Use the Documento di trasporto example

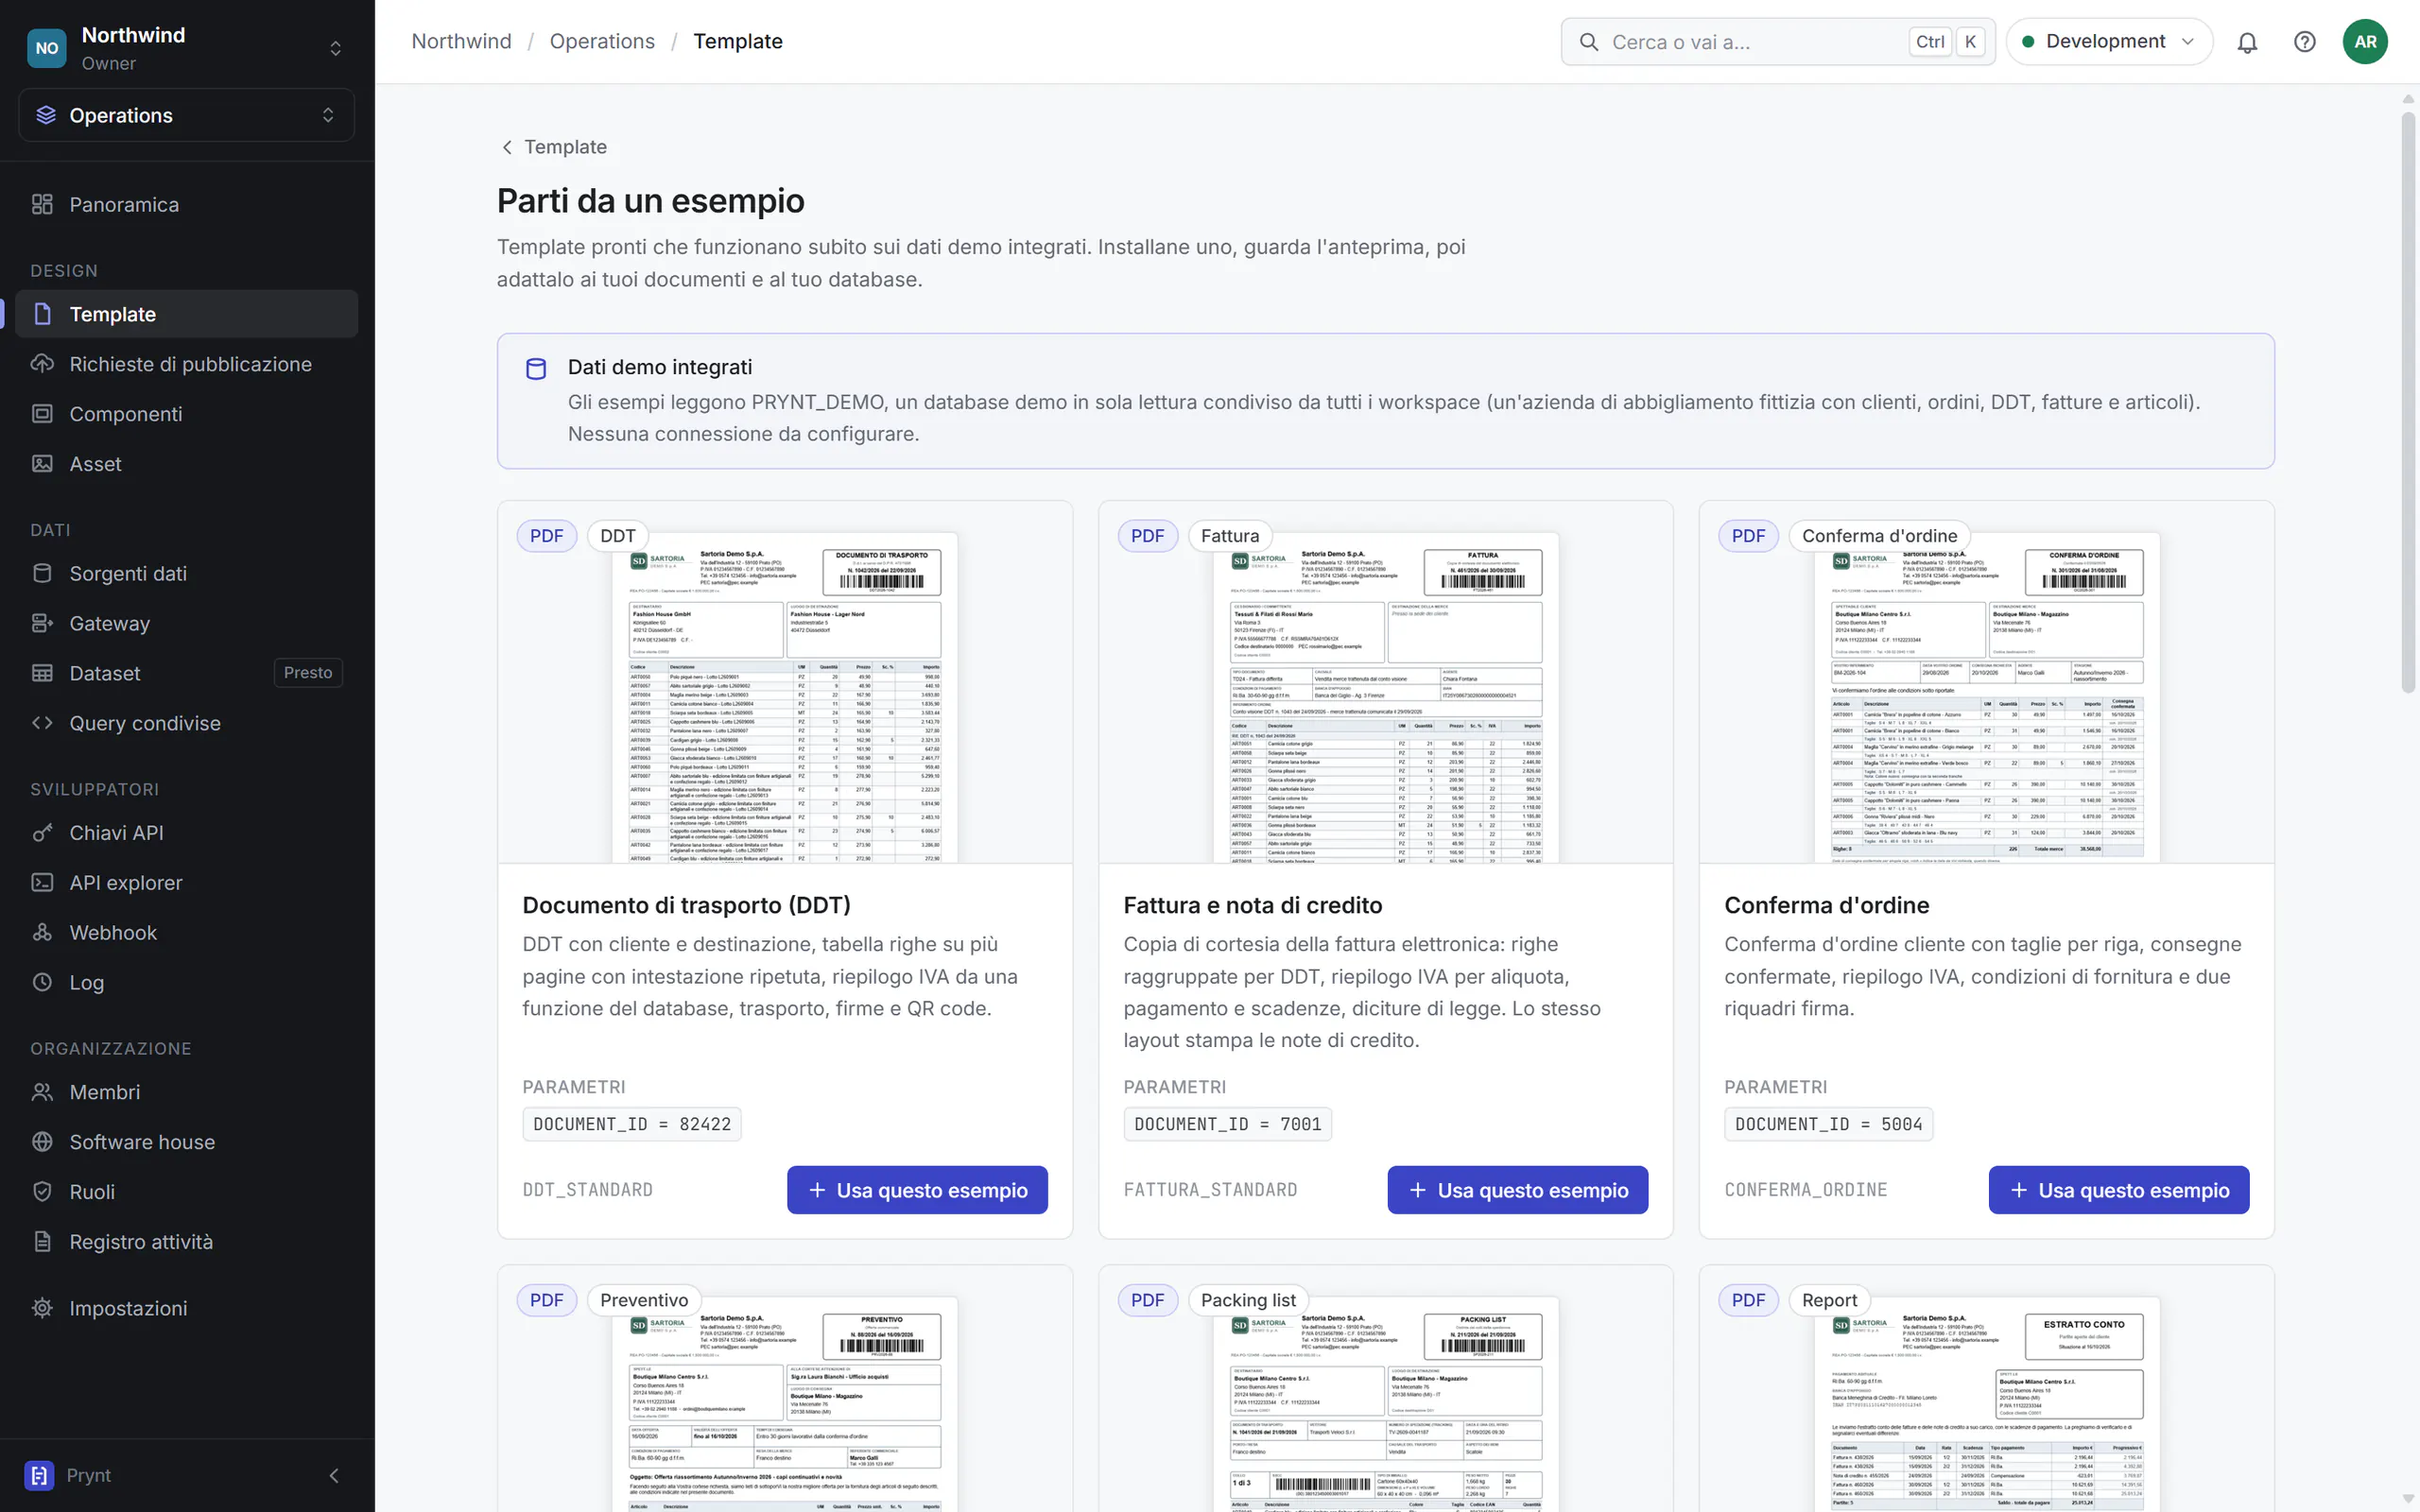(917, 1190)
